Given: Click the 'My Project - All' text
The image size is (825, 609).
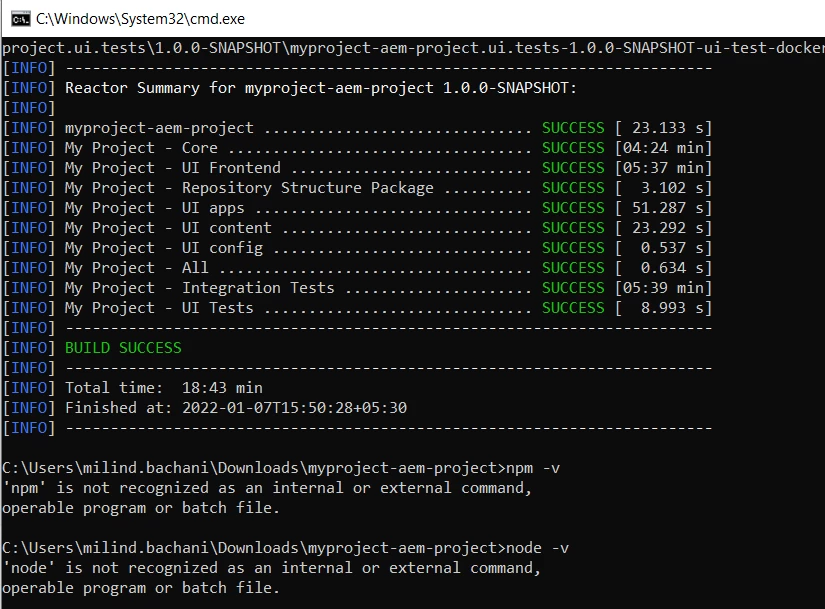Looking at the screenshot, I should [x=137, y=268].
